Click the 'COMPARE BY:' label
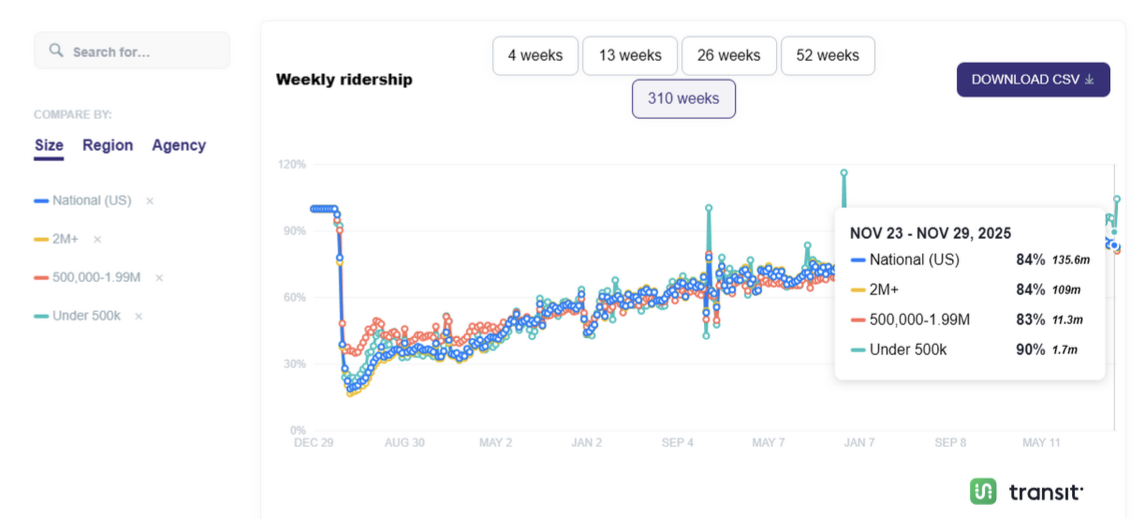The image size is (1140, 520). pos(73,115)
